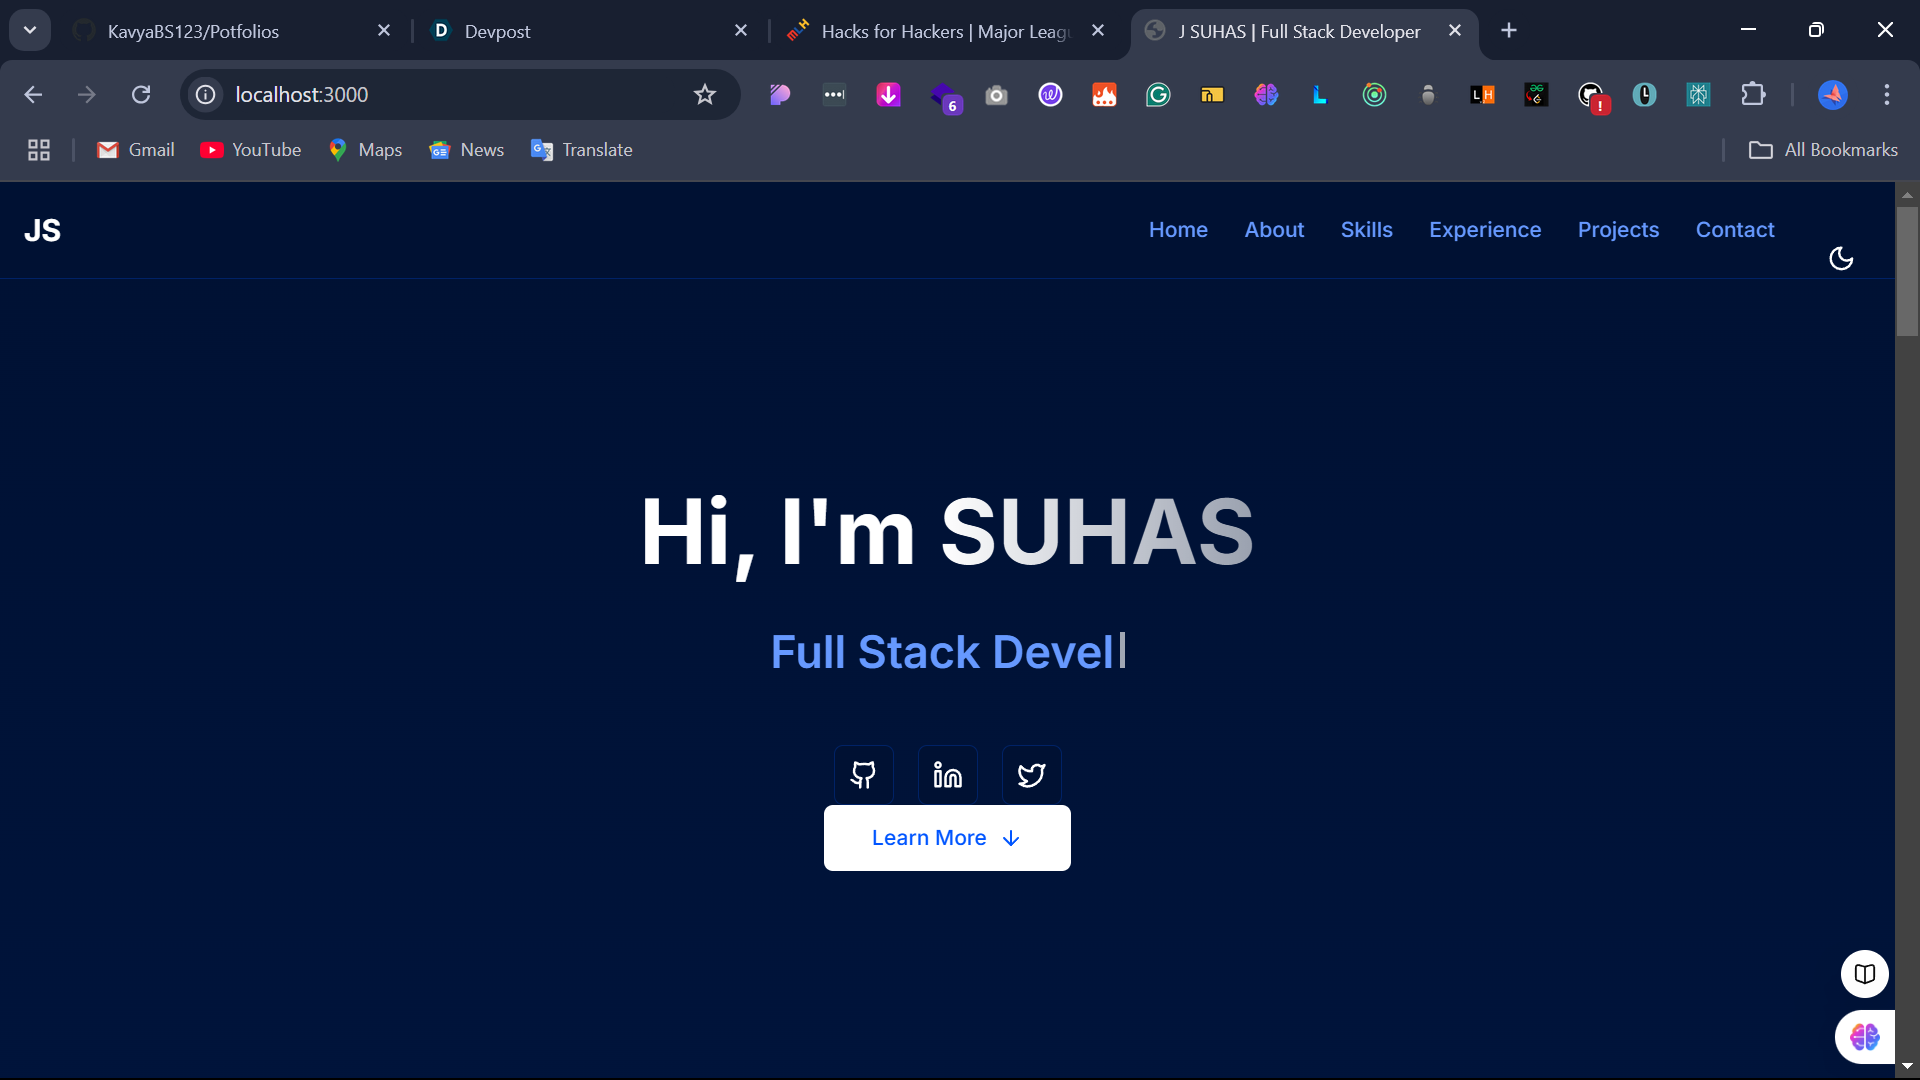Open Chrome's three-dot menu
The height and width of the screenshot is (1080, 1920).
(x=1887, y=95)
